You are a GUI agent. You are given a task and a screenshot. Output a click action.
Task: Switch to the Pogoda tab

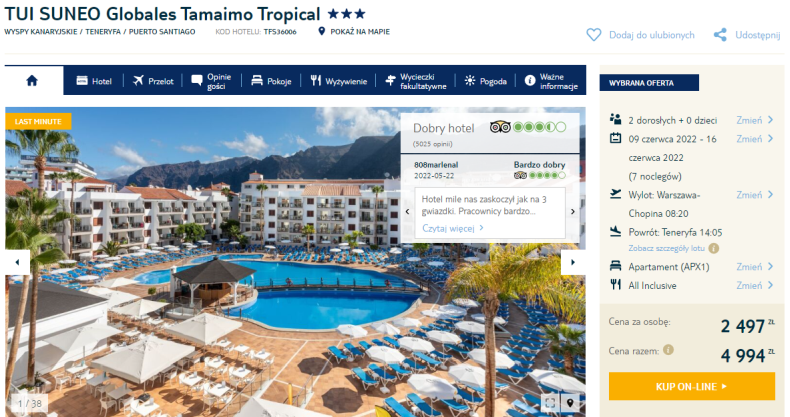point(486,81)
